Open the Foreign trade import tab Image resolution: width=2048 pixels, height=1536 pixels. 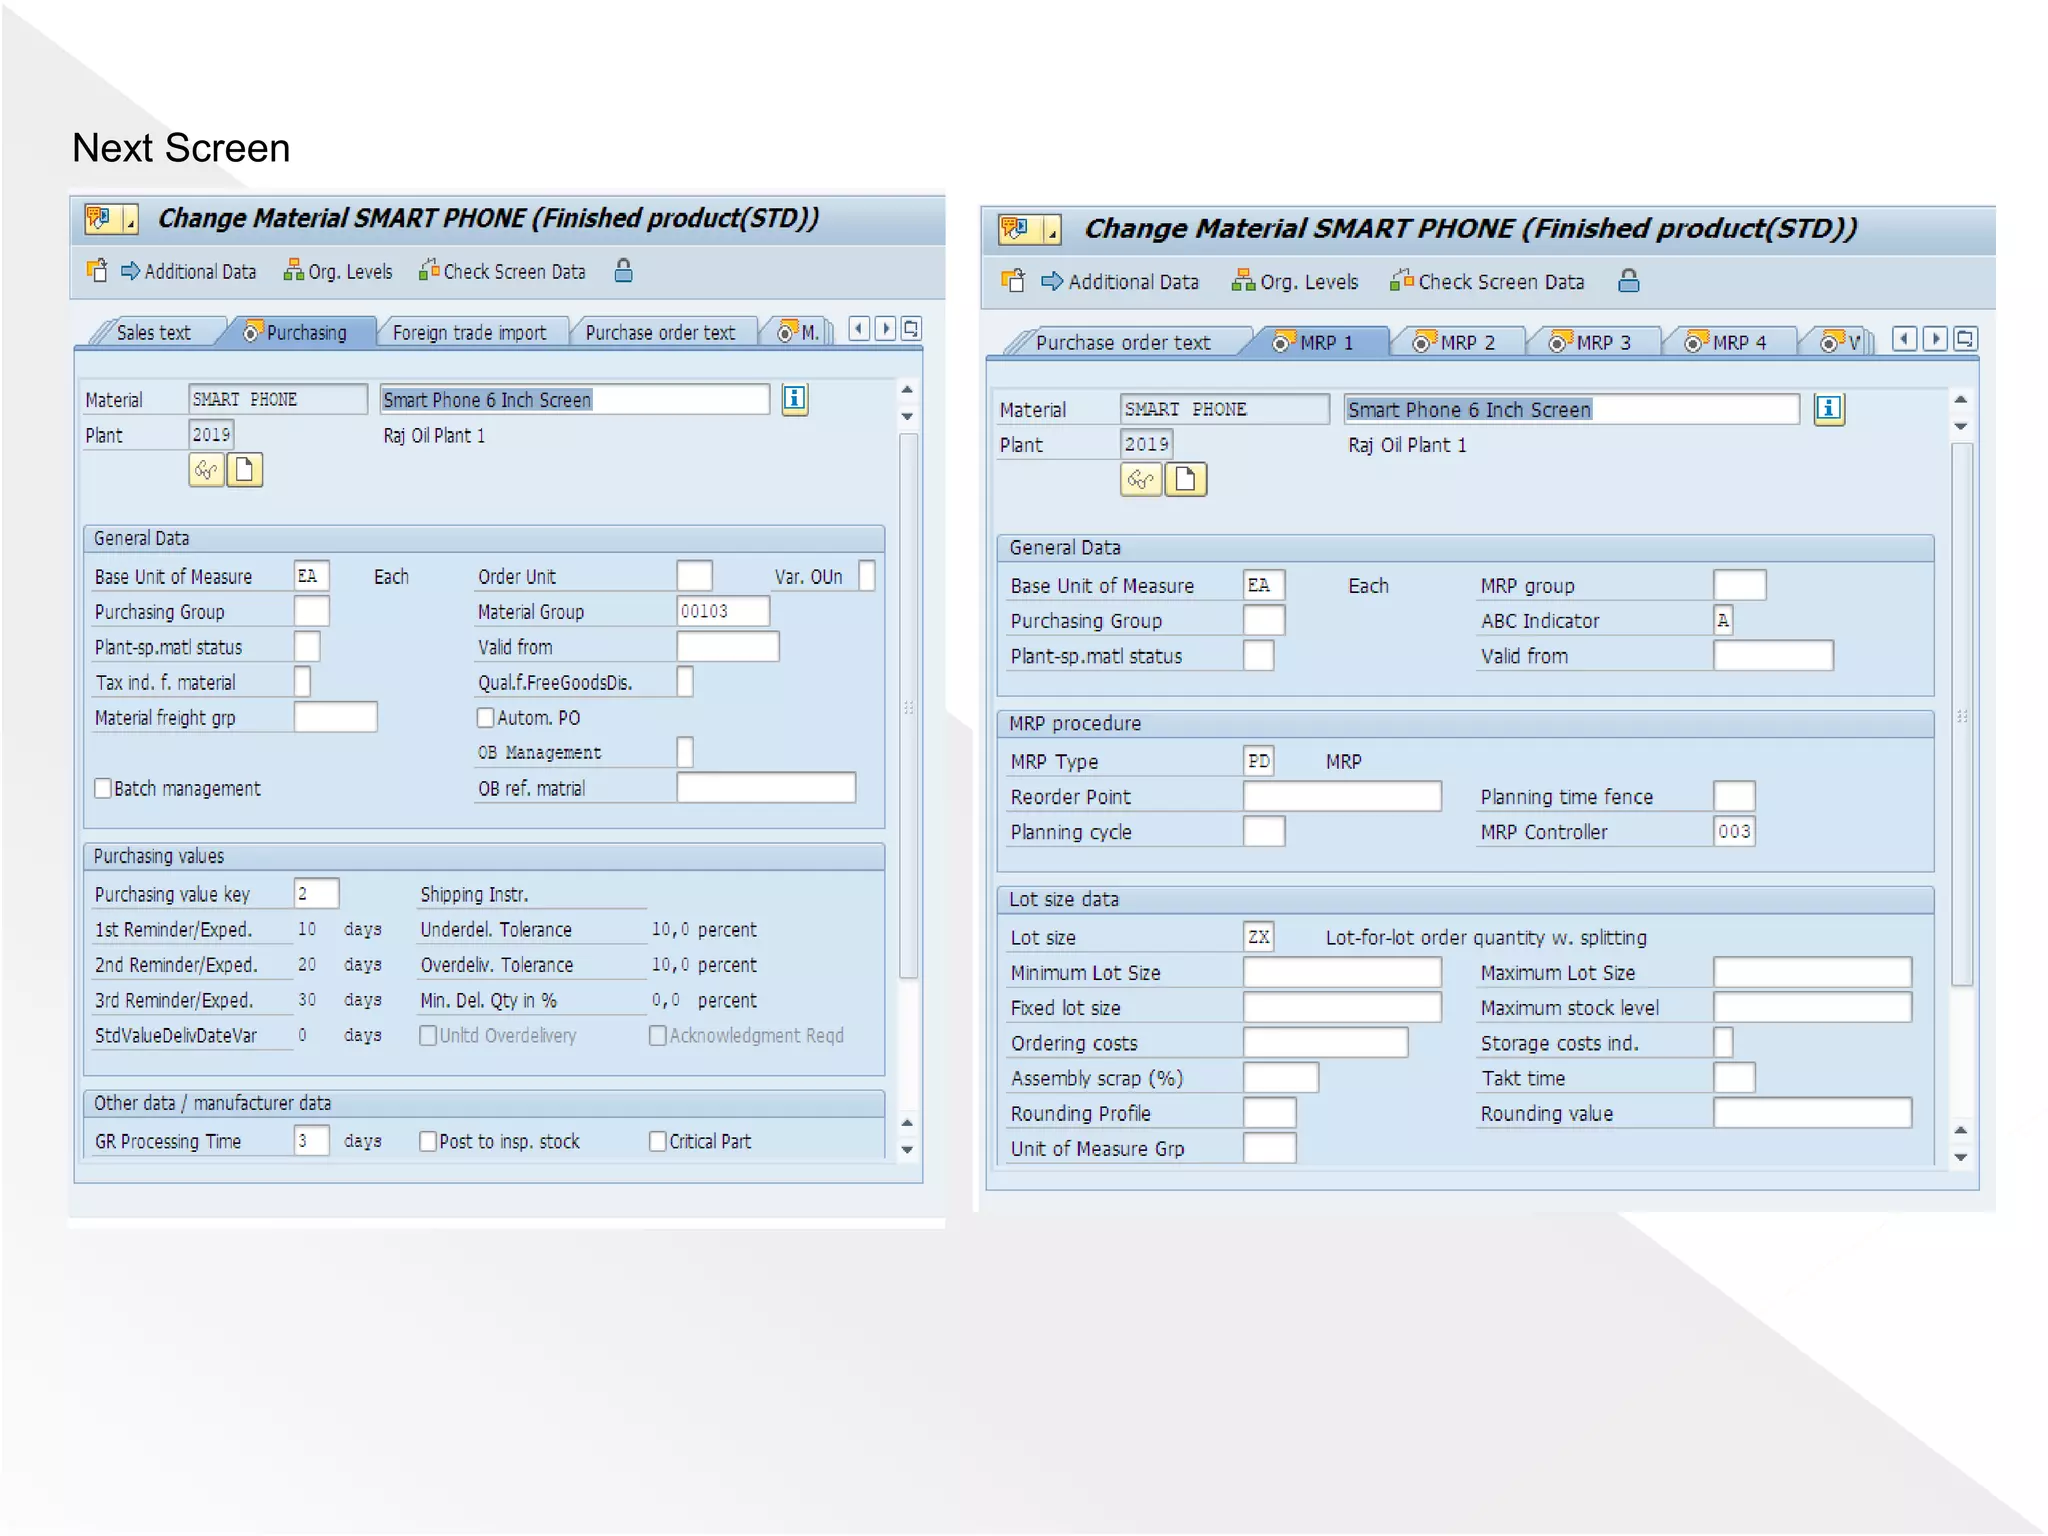pyautogui.click(x=468, y=333)
